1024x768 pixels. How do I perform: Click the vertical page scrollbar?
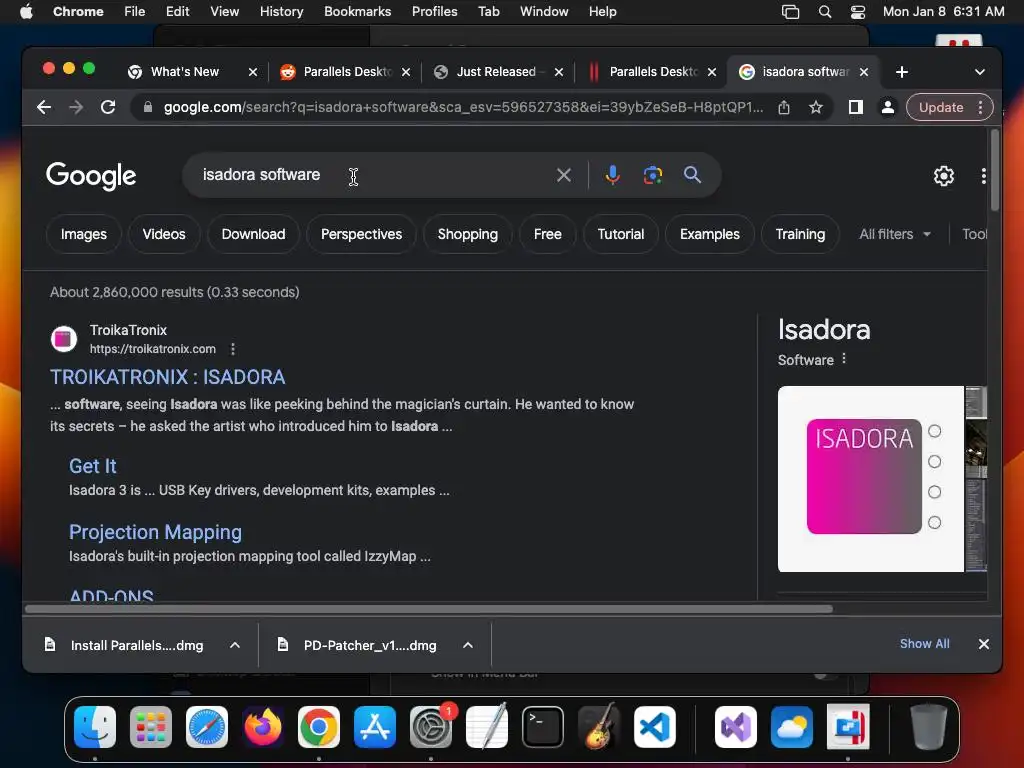coord(995,170)
